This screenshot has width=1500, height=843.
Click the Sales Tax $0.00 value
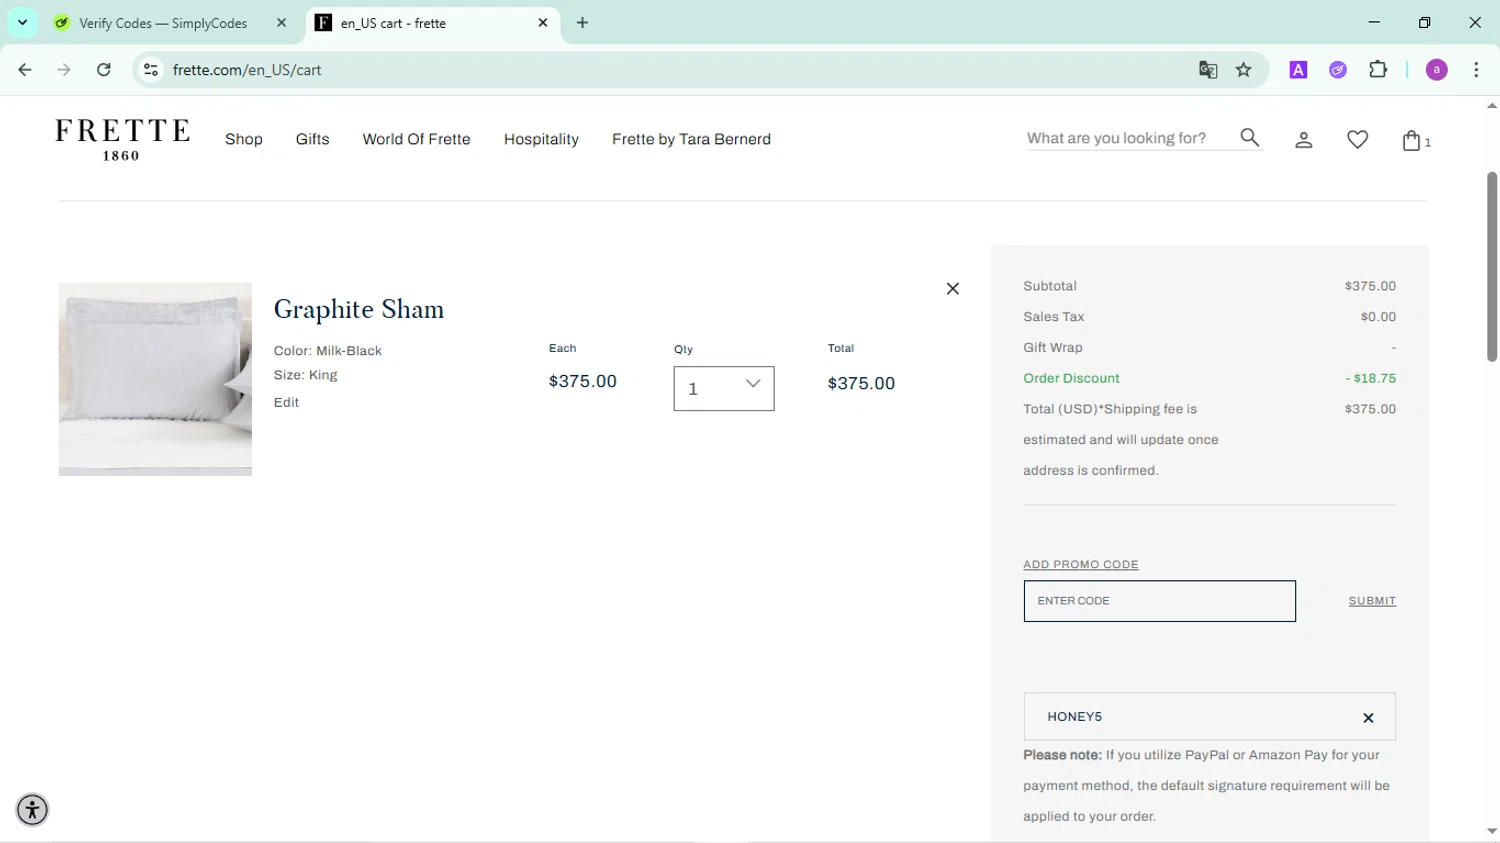coord(1378,317)
